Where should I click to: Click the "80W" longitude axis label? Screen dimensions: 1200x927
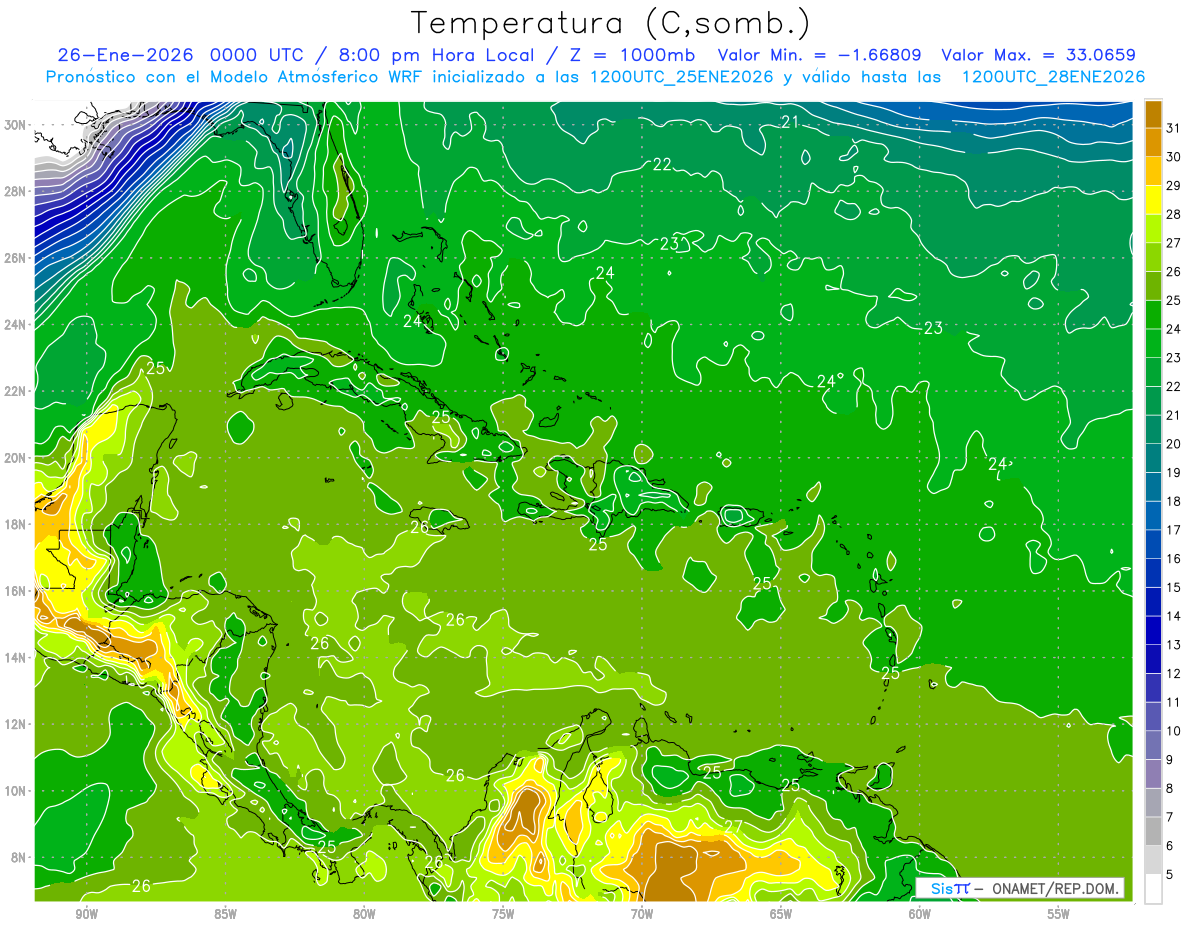click(364, 915)
